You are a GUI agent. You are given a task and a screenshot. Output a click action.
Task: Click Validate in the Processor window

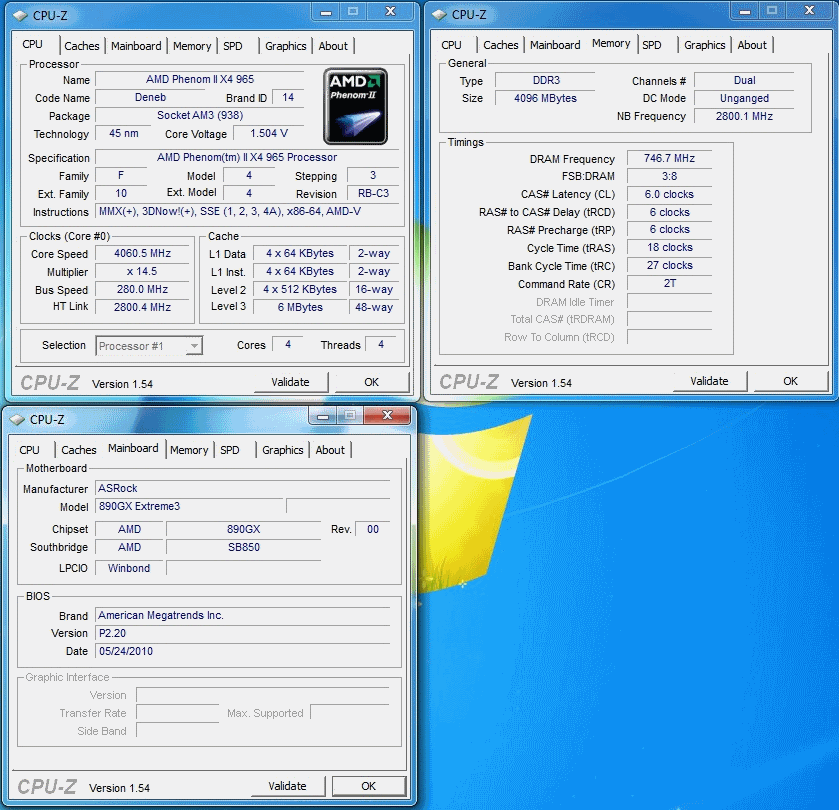click(290, 381)
